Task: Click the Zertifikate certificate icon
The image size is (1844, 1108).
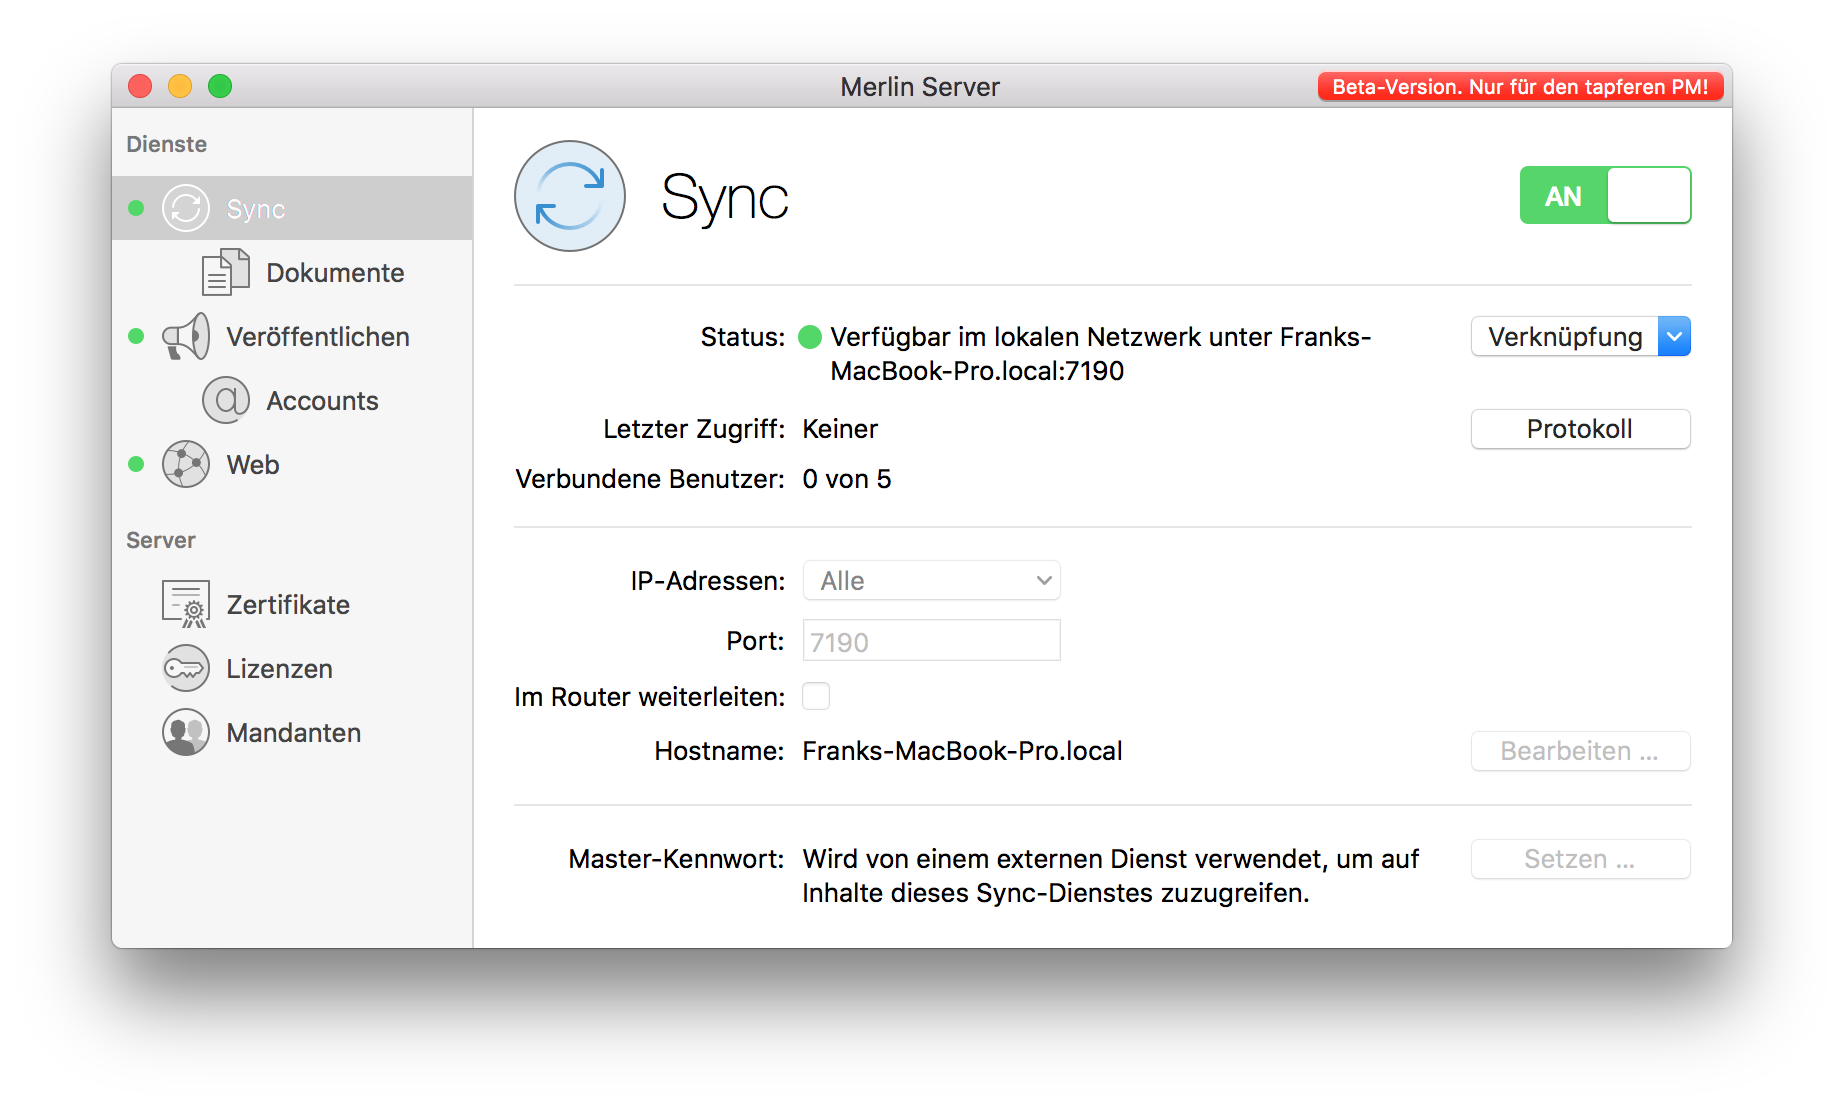Action: click(186, 603)
